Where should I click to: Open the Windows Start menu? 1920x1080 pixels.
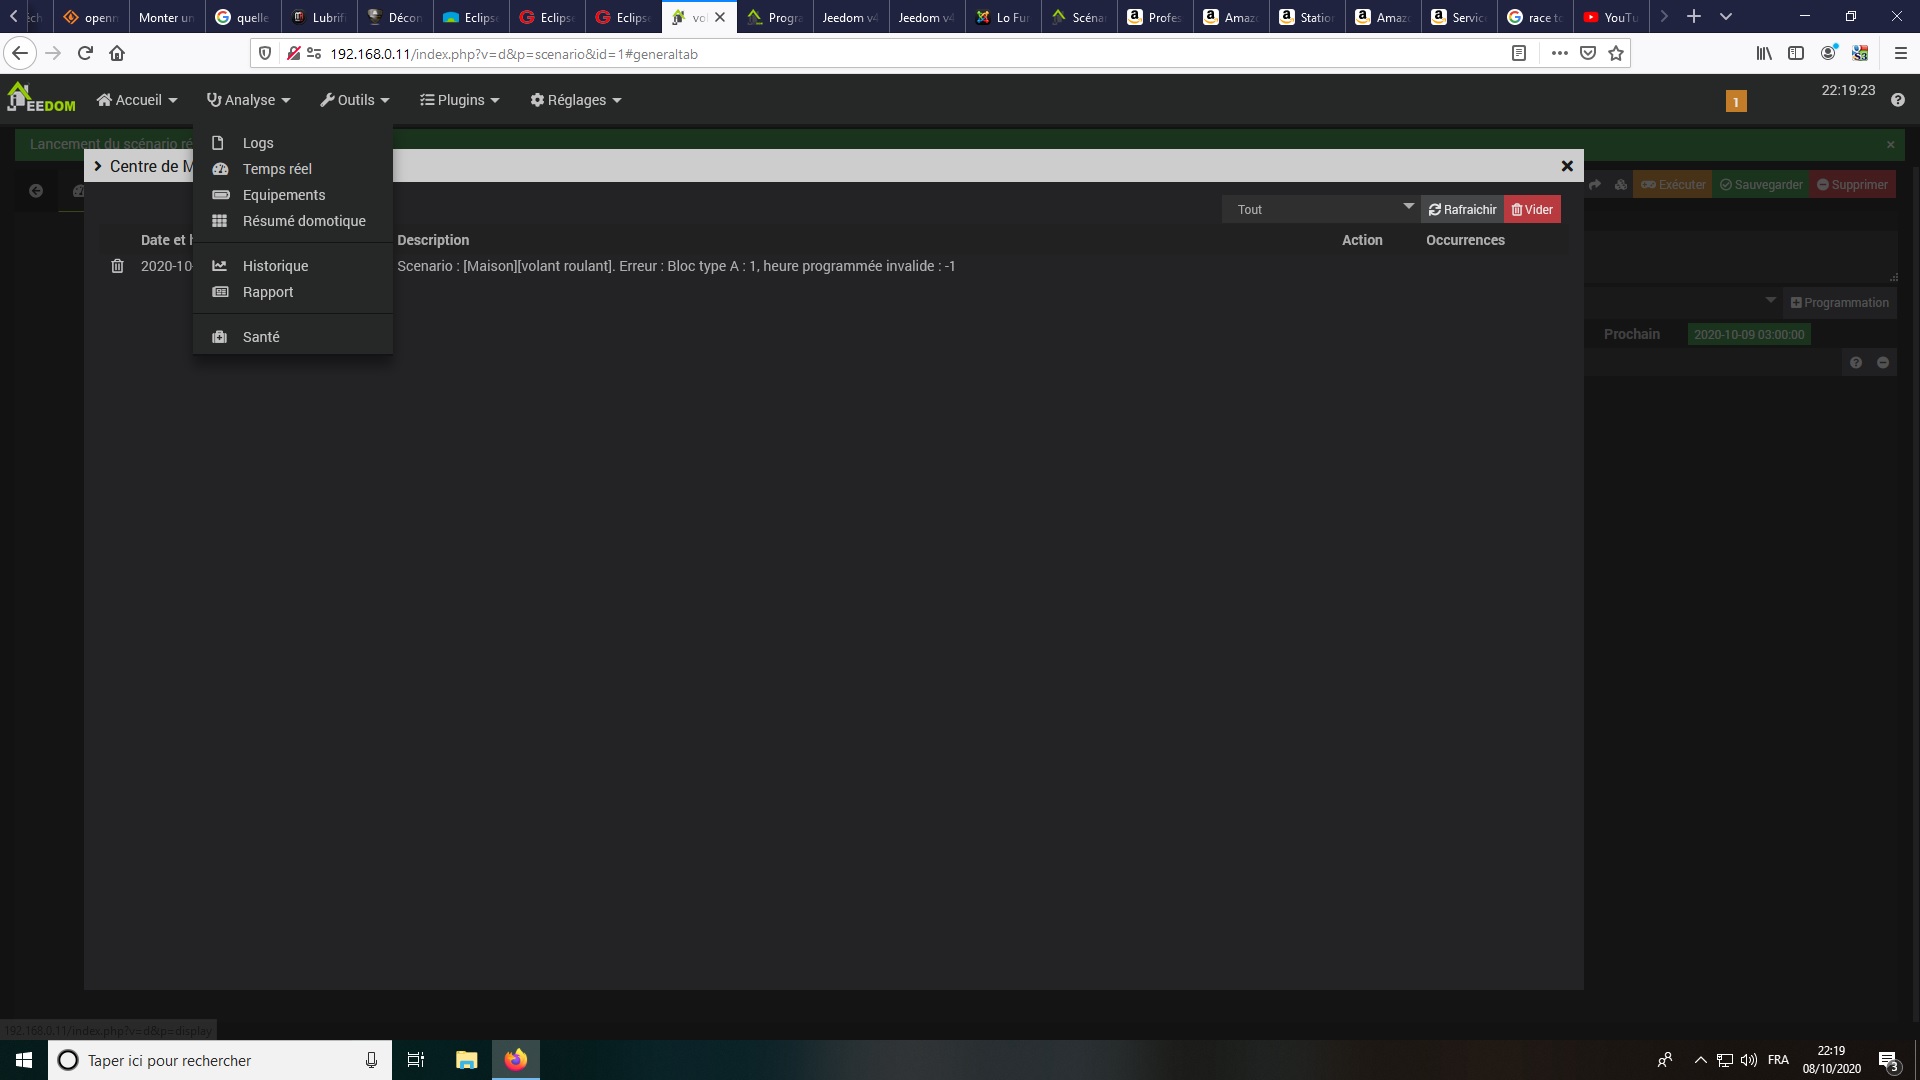24,1060
